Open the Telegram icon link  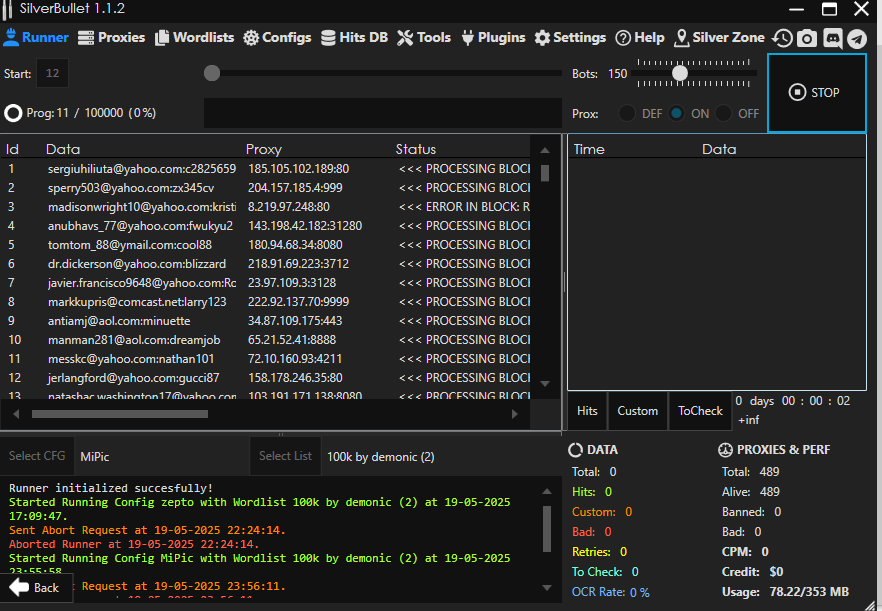pos(857,38)
